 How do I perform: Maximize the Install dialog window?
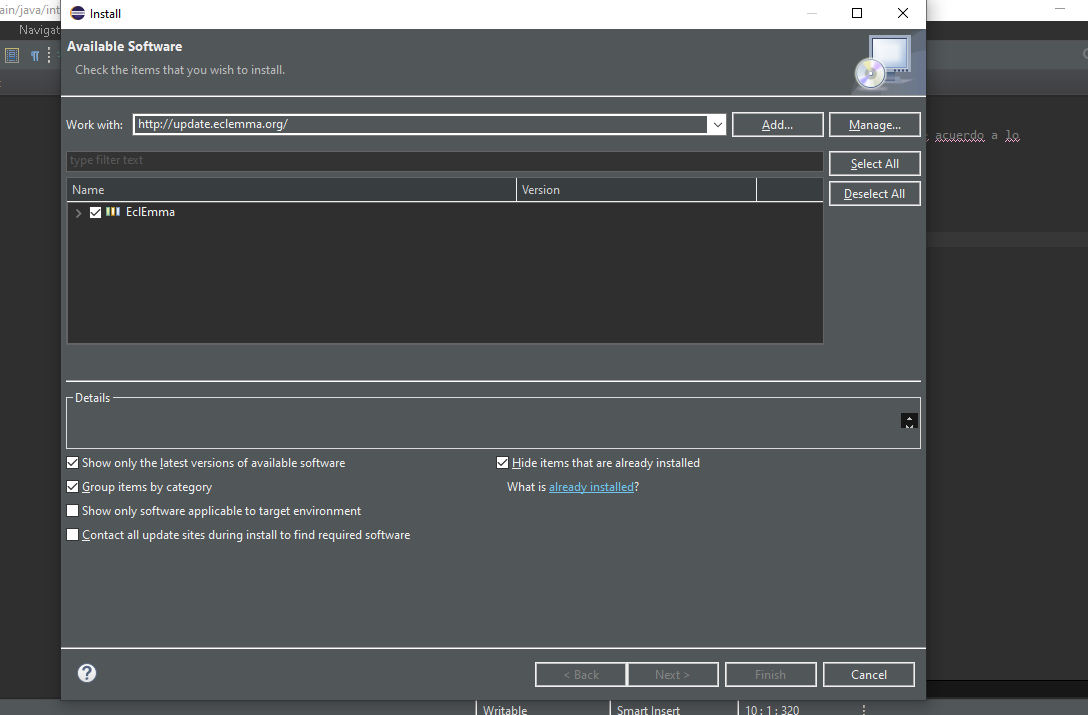coord(857,14)
